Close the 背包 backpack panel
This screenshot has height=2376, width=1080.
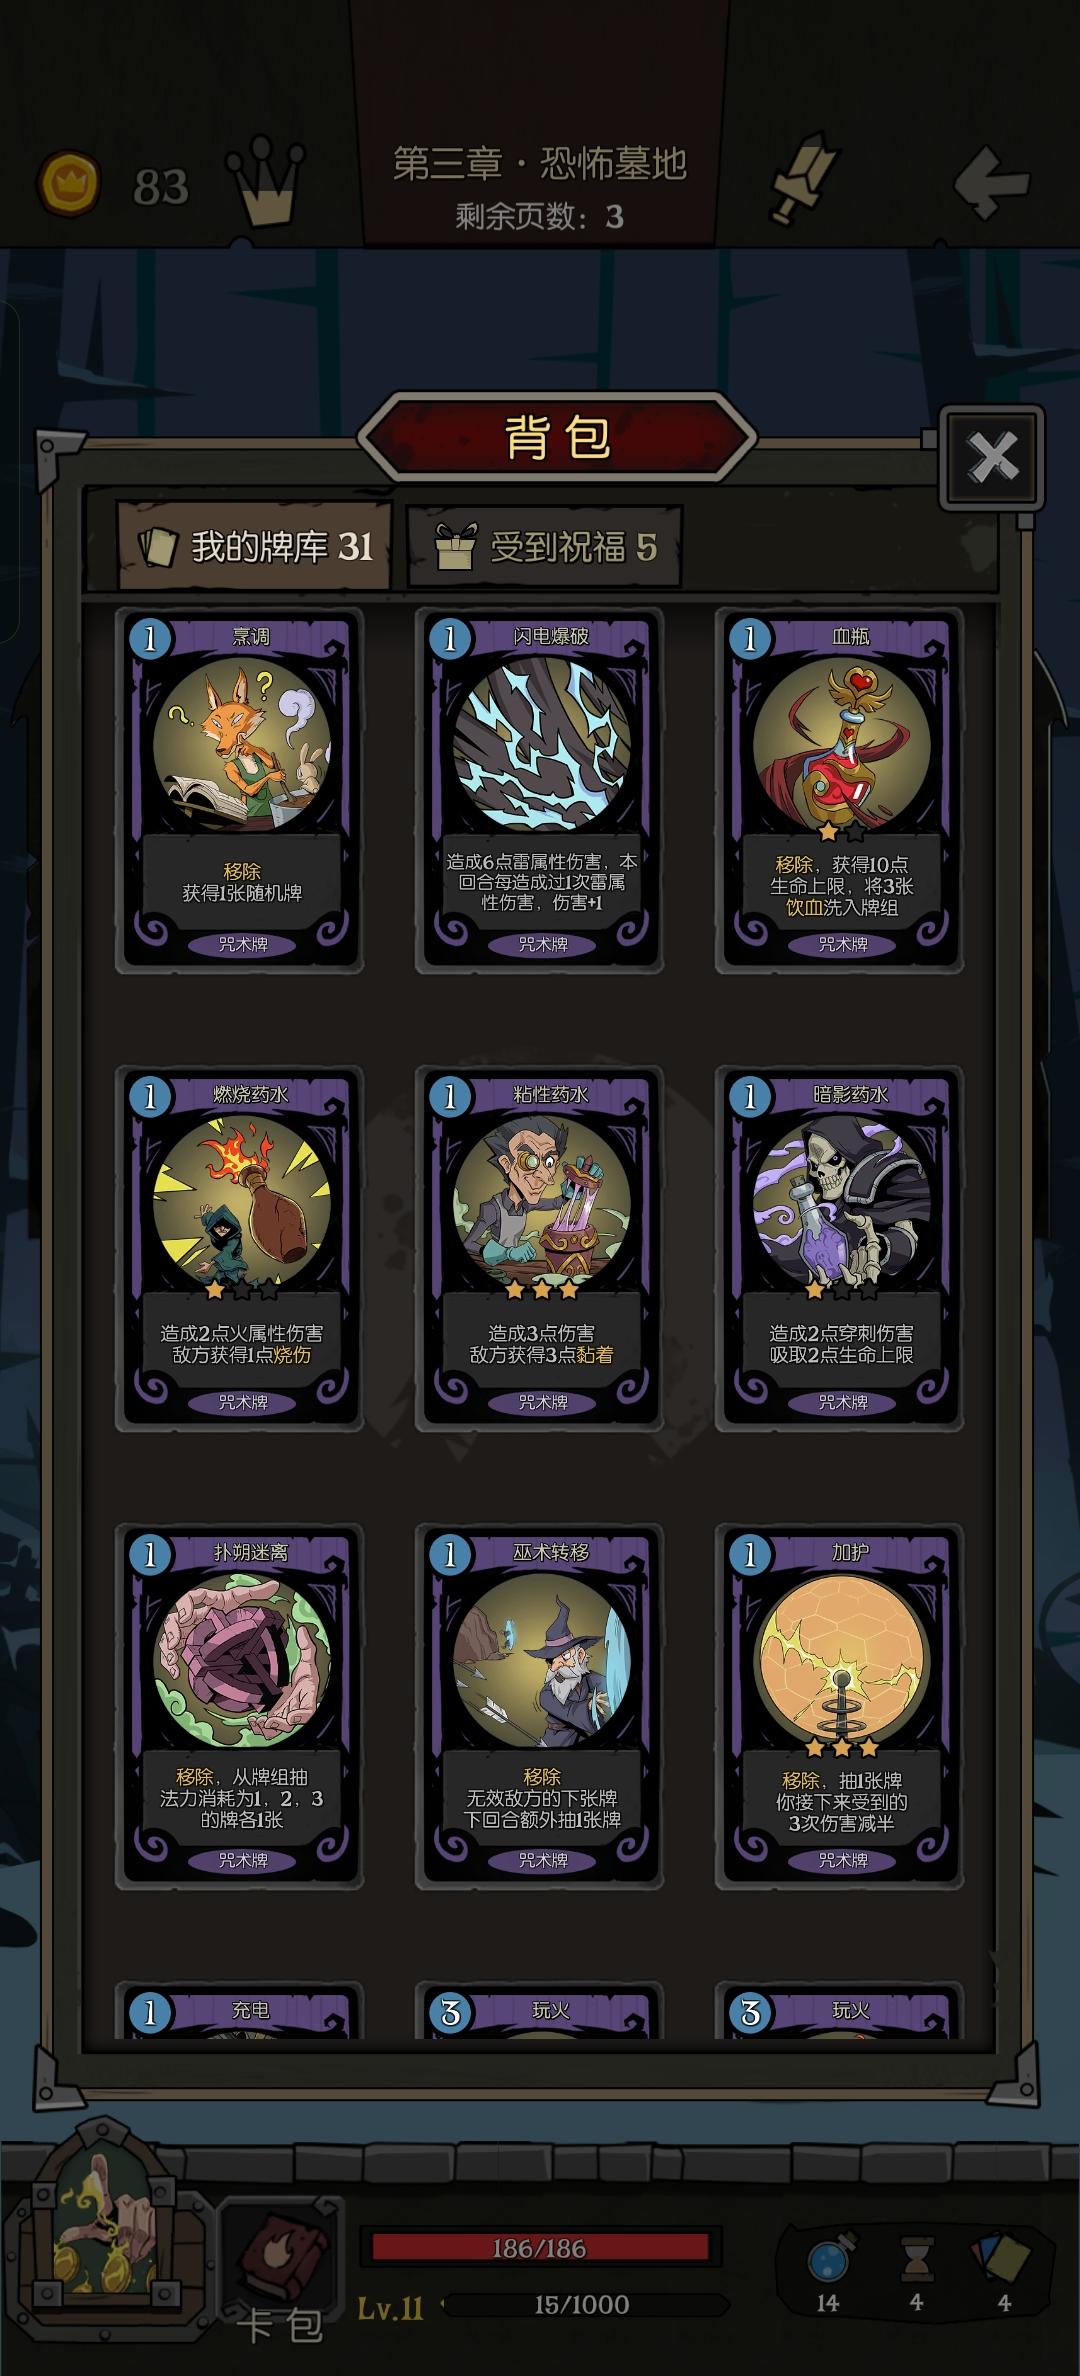[992, 457]
